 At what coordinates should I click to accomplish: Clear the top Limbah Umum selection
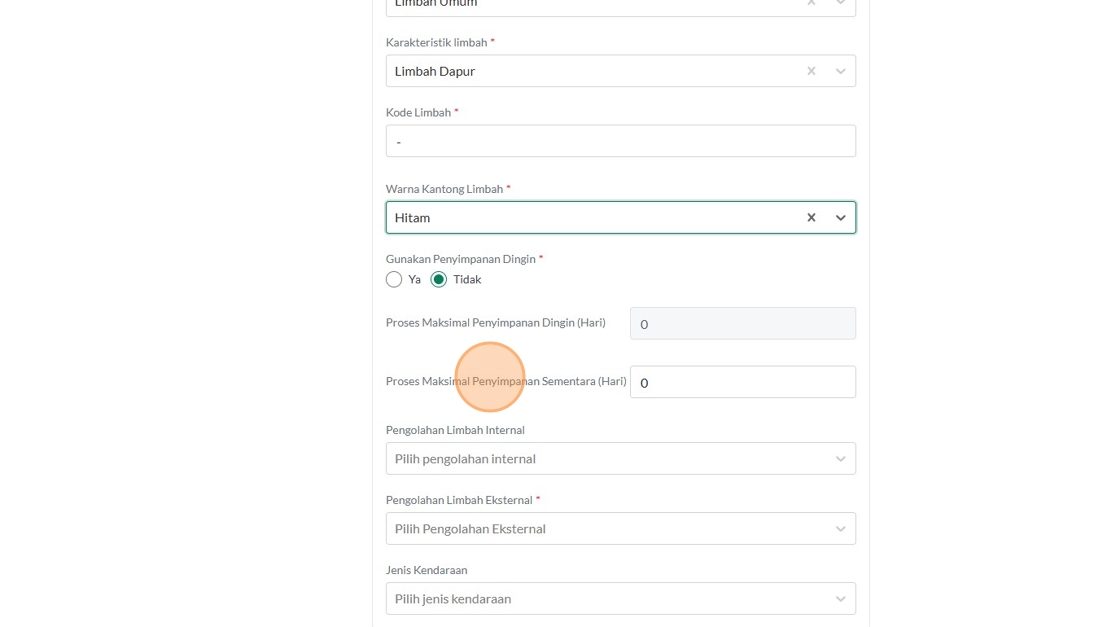[x=811, y=3]
